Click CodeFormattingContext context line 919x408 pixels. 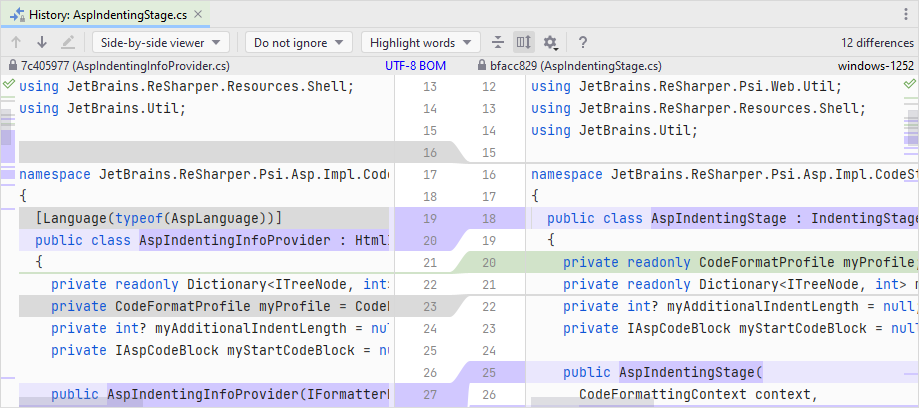[697, 395]
